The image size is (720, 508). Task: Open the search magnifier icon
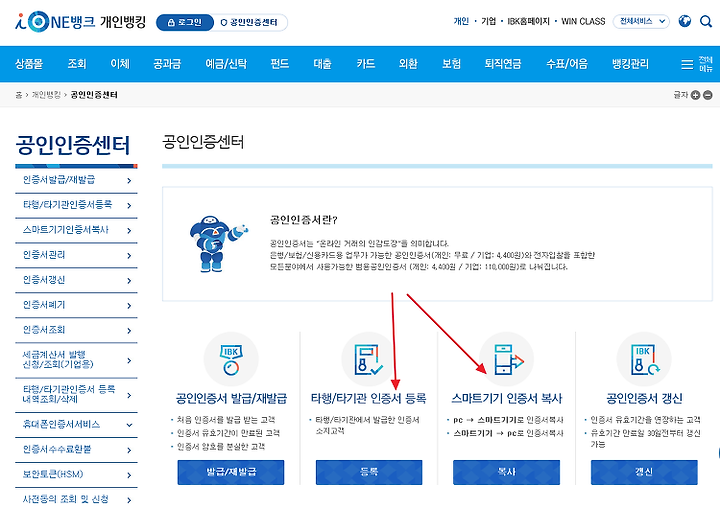pyautogui.click(x=706, y=21)
